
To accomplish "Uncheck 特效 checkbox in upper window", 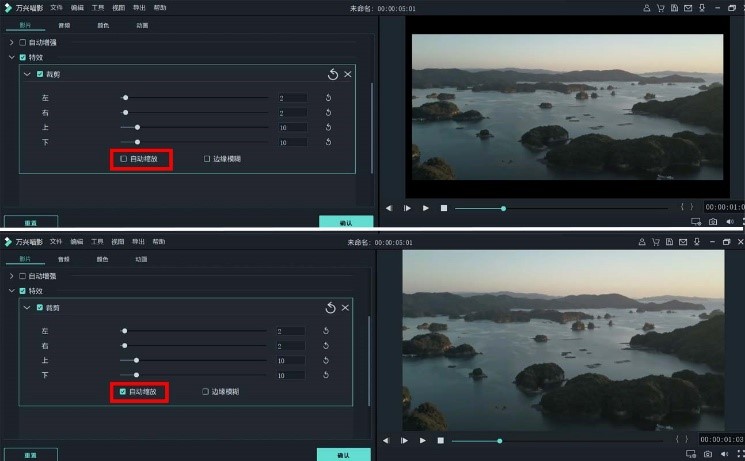I will [22, 58].
